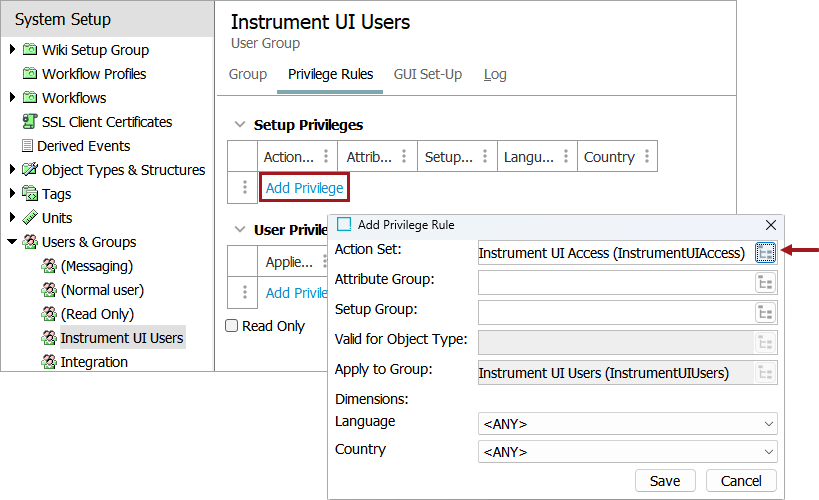Click the SSL Client Certificates icon
This screenshot has height=500, width=819.
29,122
